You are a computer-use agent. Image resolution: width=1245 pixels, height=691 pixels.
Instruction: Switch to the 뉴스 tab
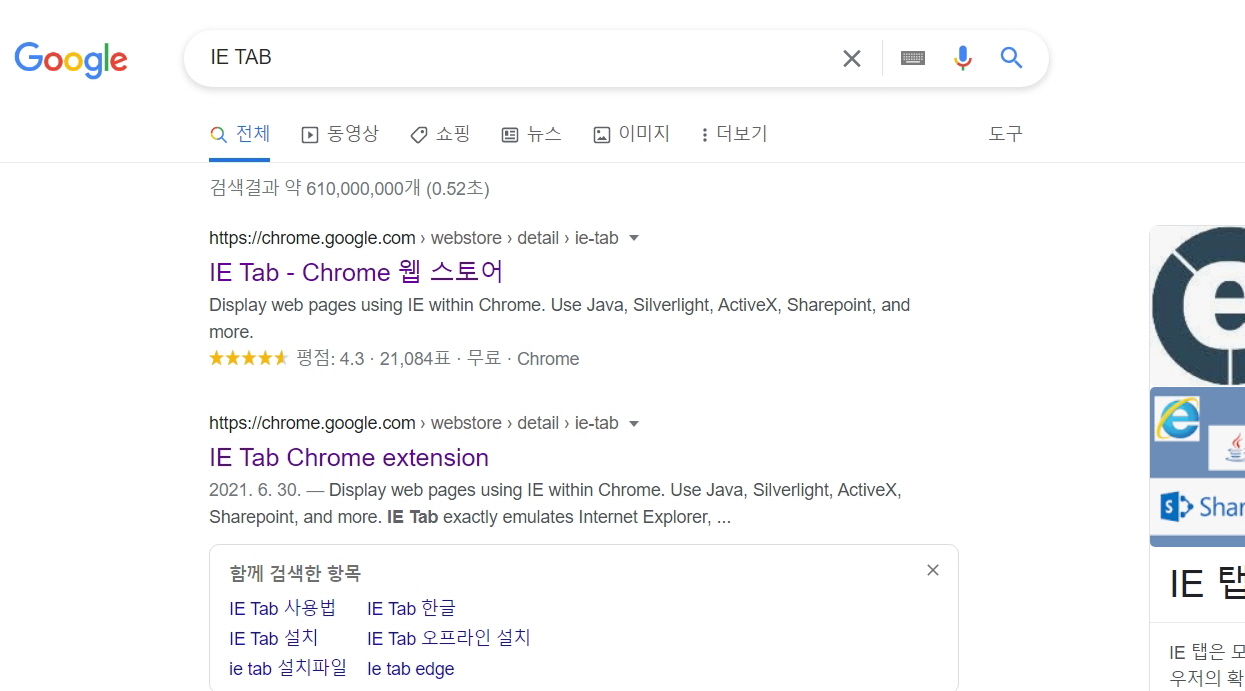point(531,134)
